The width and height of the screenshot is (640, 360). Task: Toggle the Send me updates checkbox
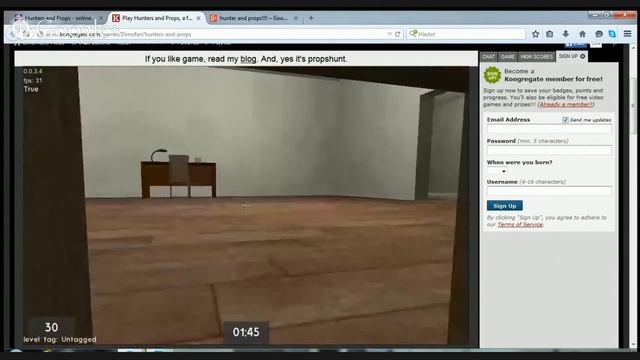coord(565,120)
